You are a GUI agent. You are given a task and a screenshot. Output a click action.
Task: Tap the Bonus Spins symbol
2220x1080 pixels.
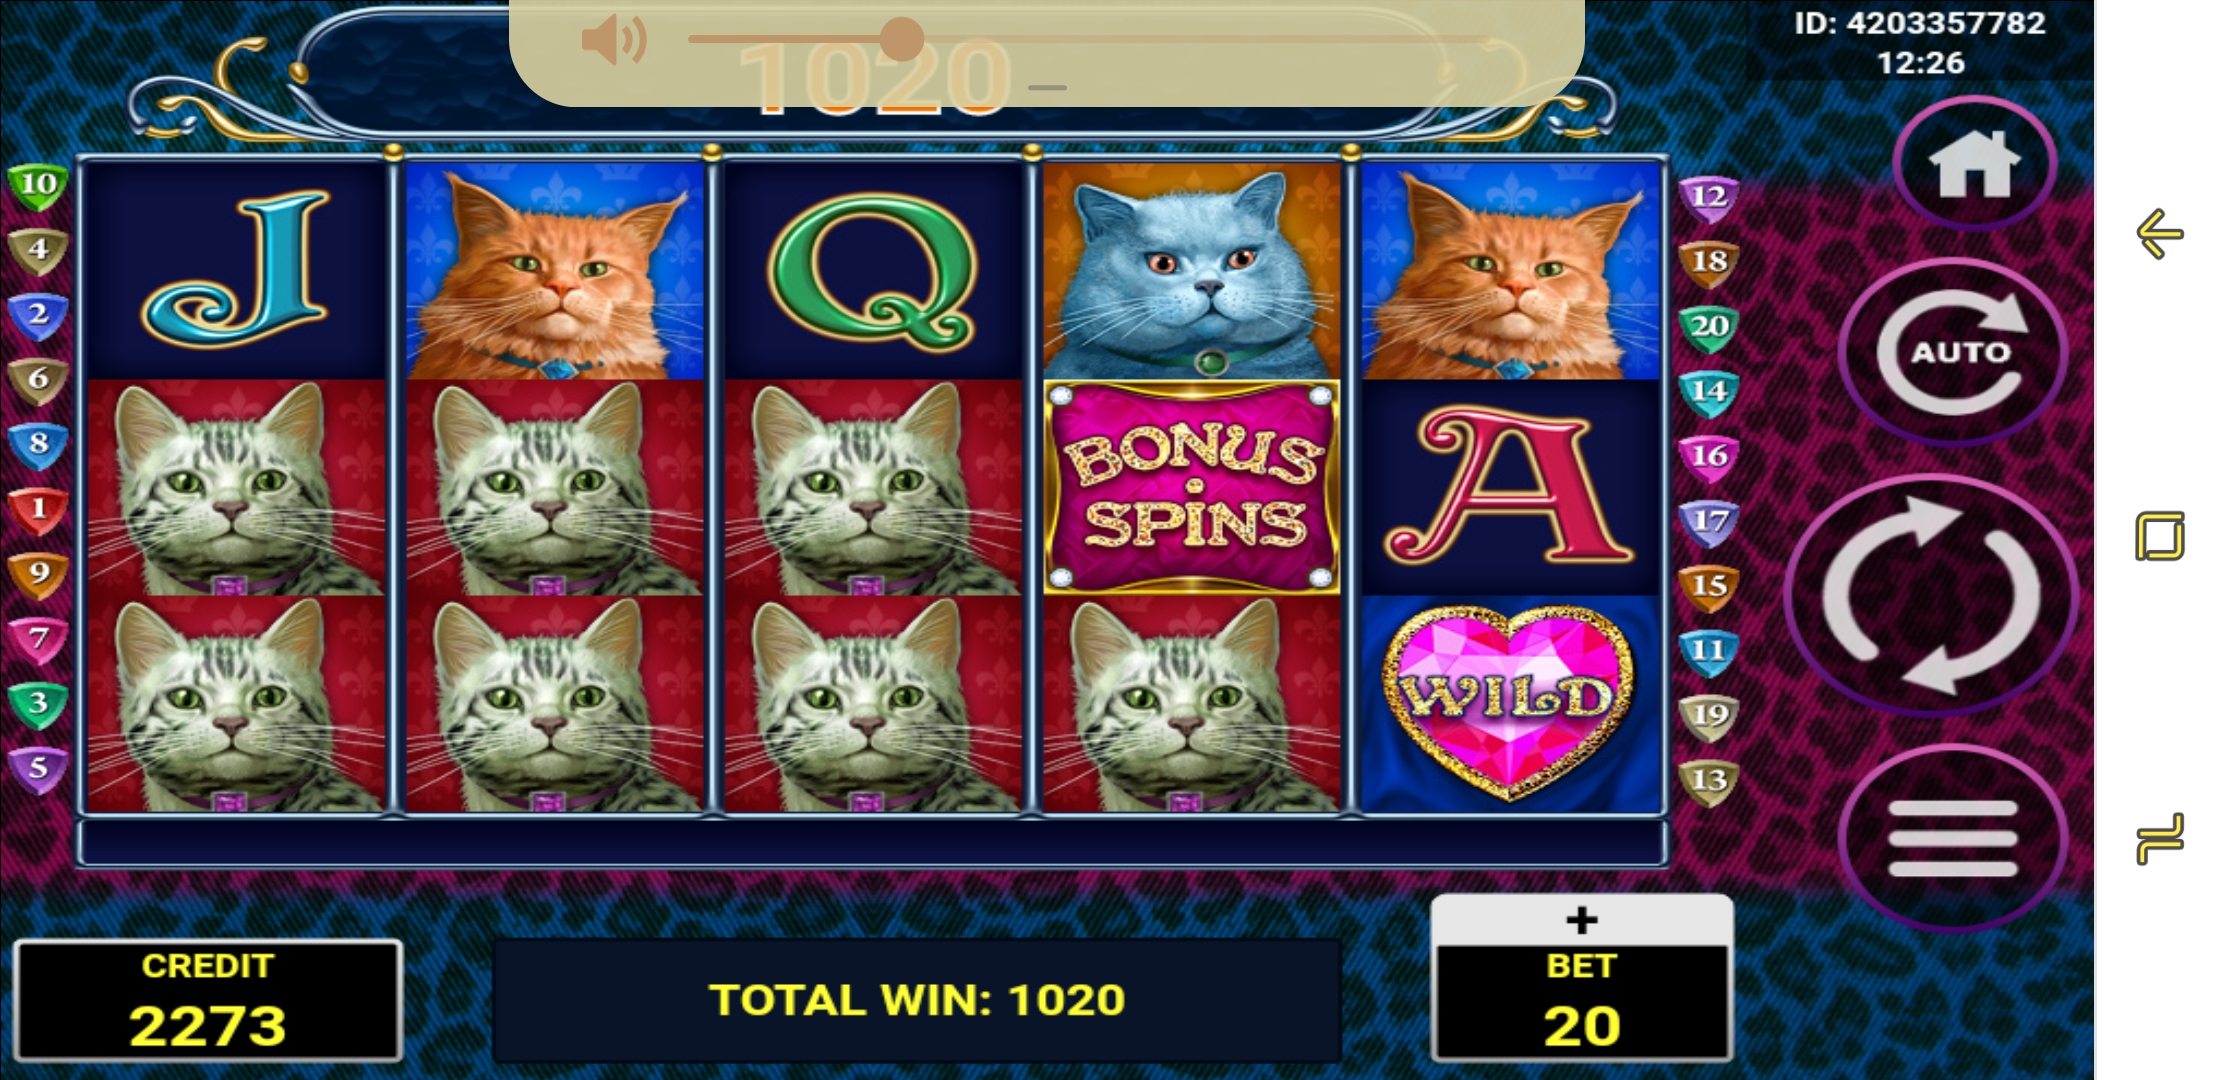tap(1191, 487)
